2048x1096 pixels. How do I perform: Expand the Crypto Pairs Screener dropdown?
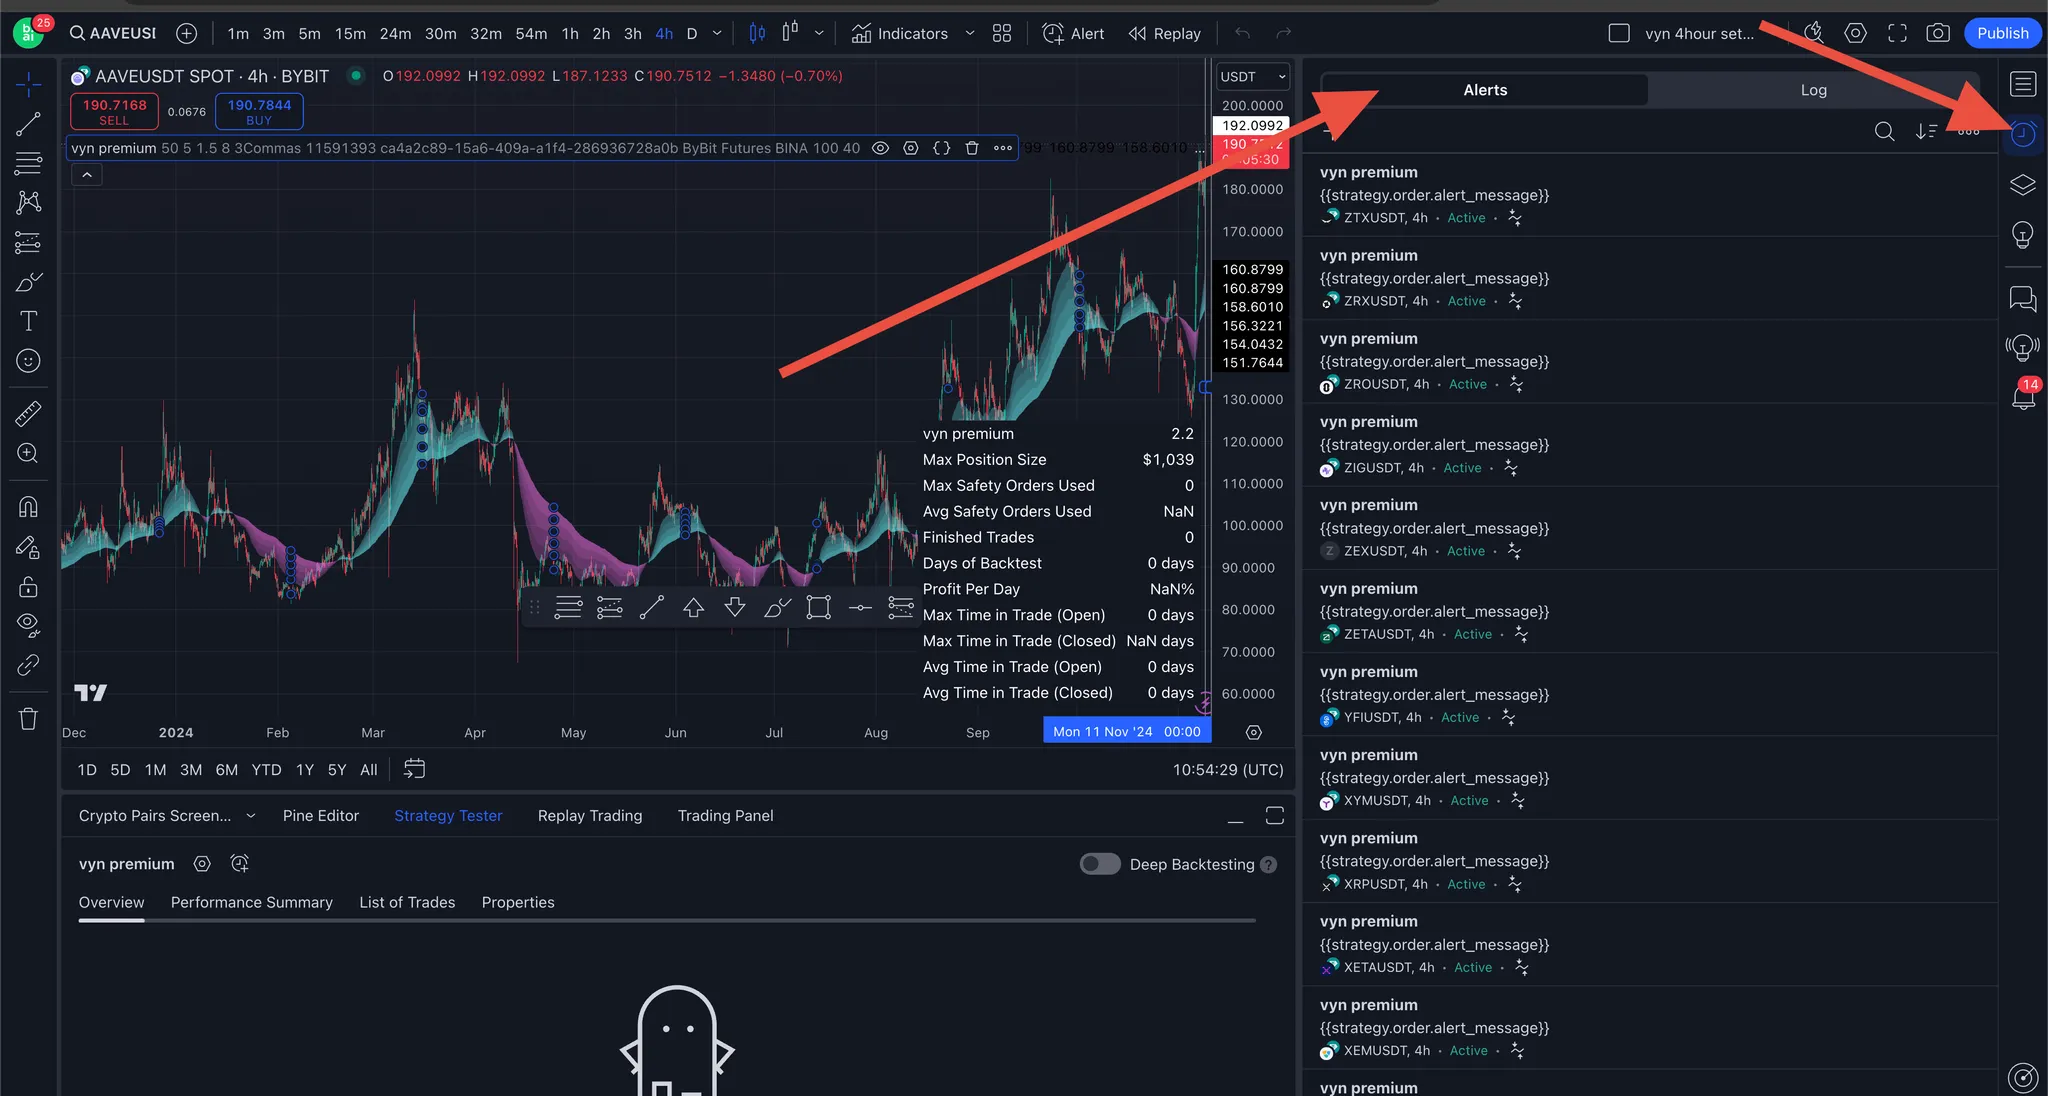(x=251, y=816)
